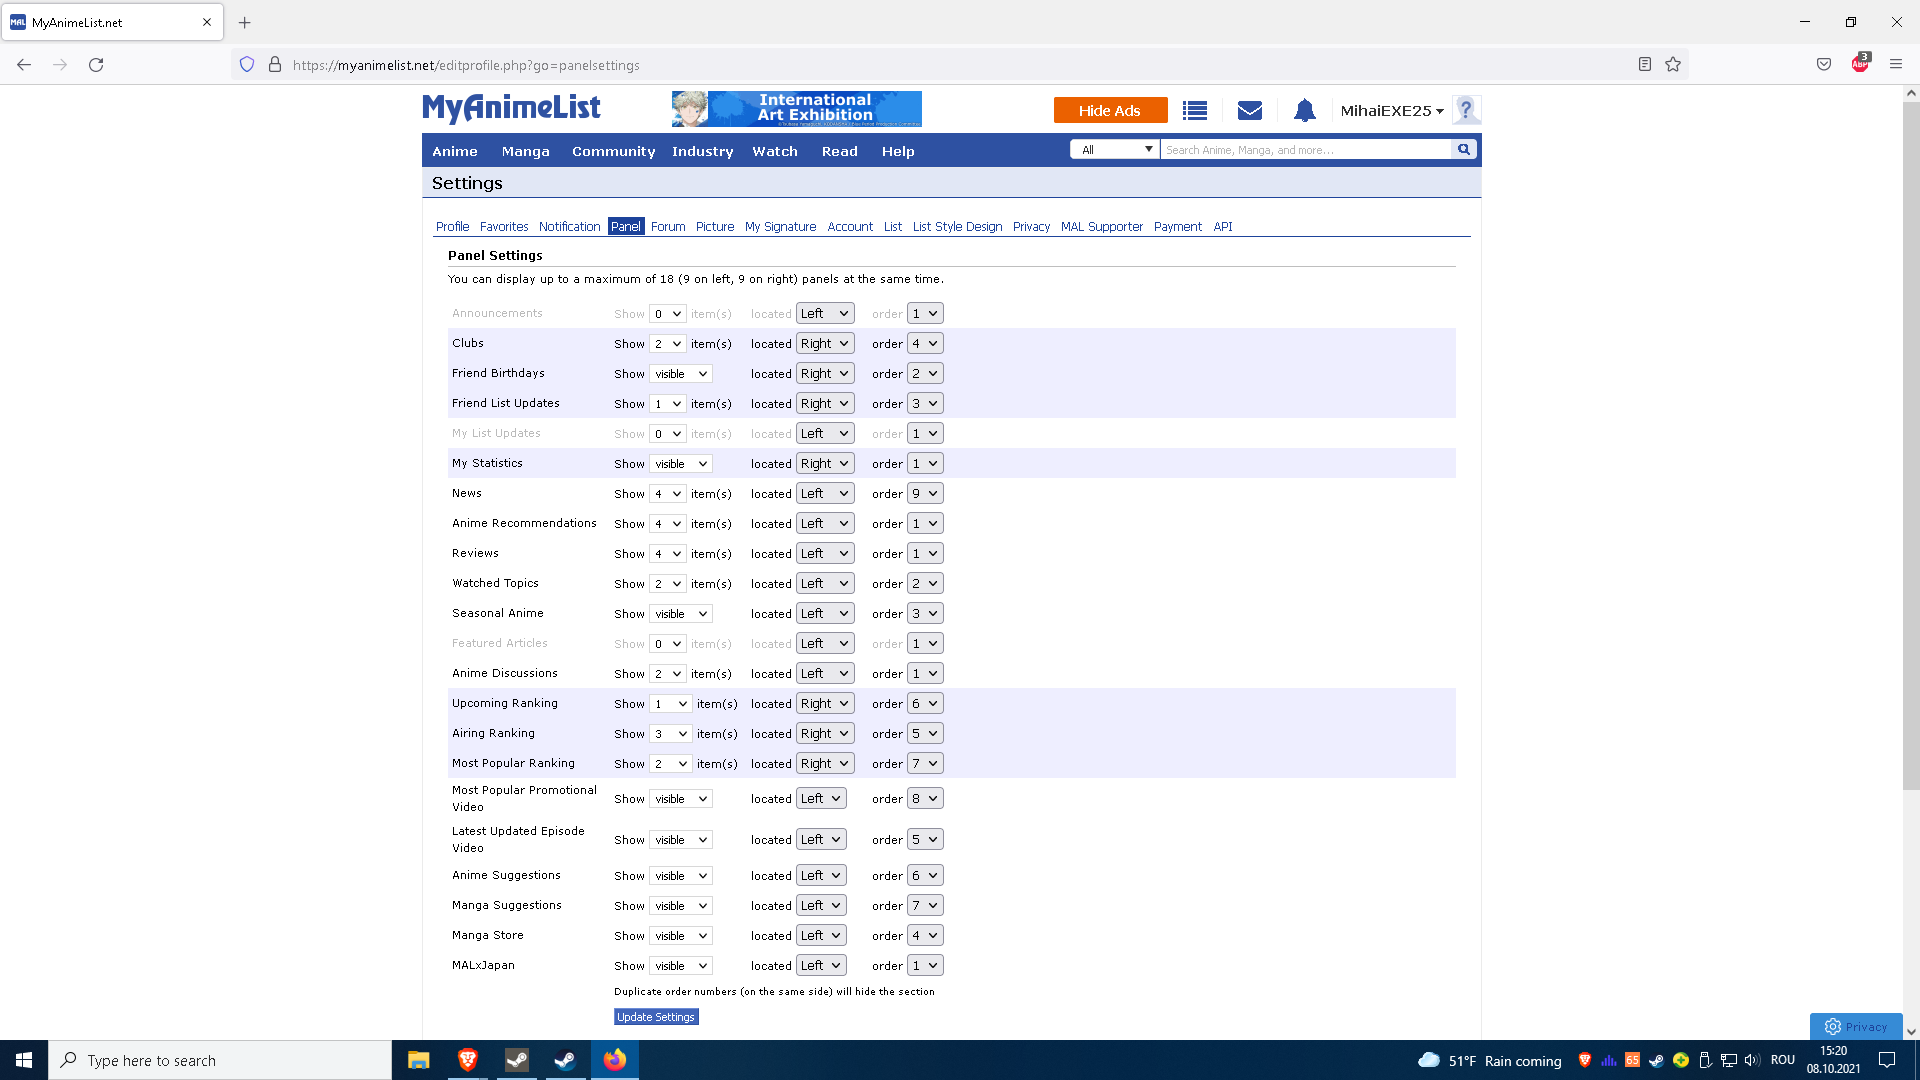Click the Privacy floating button

(x=1856, y=1027)
